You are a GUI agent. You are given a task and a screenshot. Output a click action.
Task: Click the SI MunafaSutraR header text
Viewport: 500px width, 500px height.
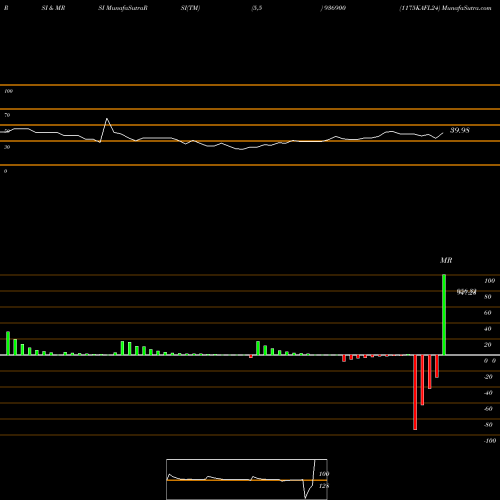point(123,8)
